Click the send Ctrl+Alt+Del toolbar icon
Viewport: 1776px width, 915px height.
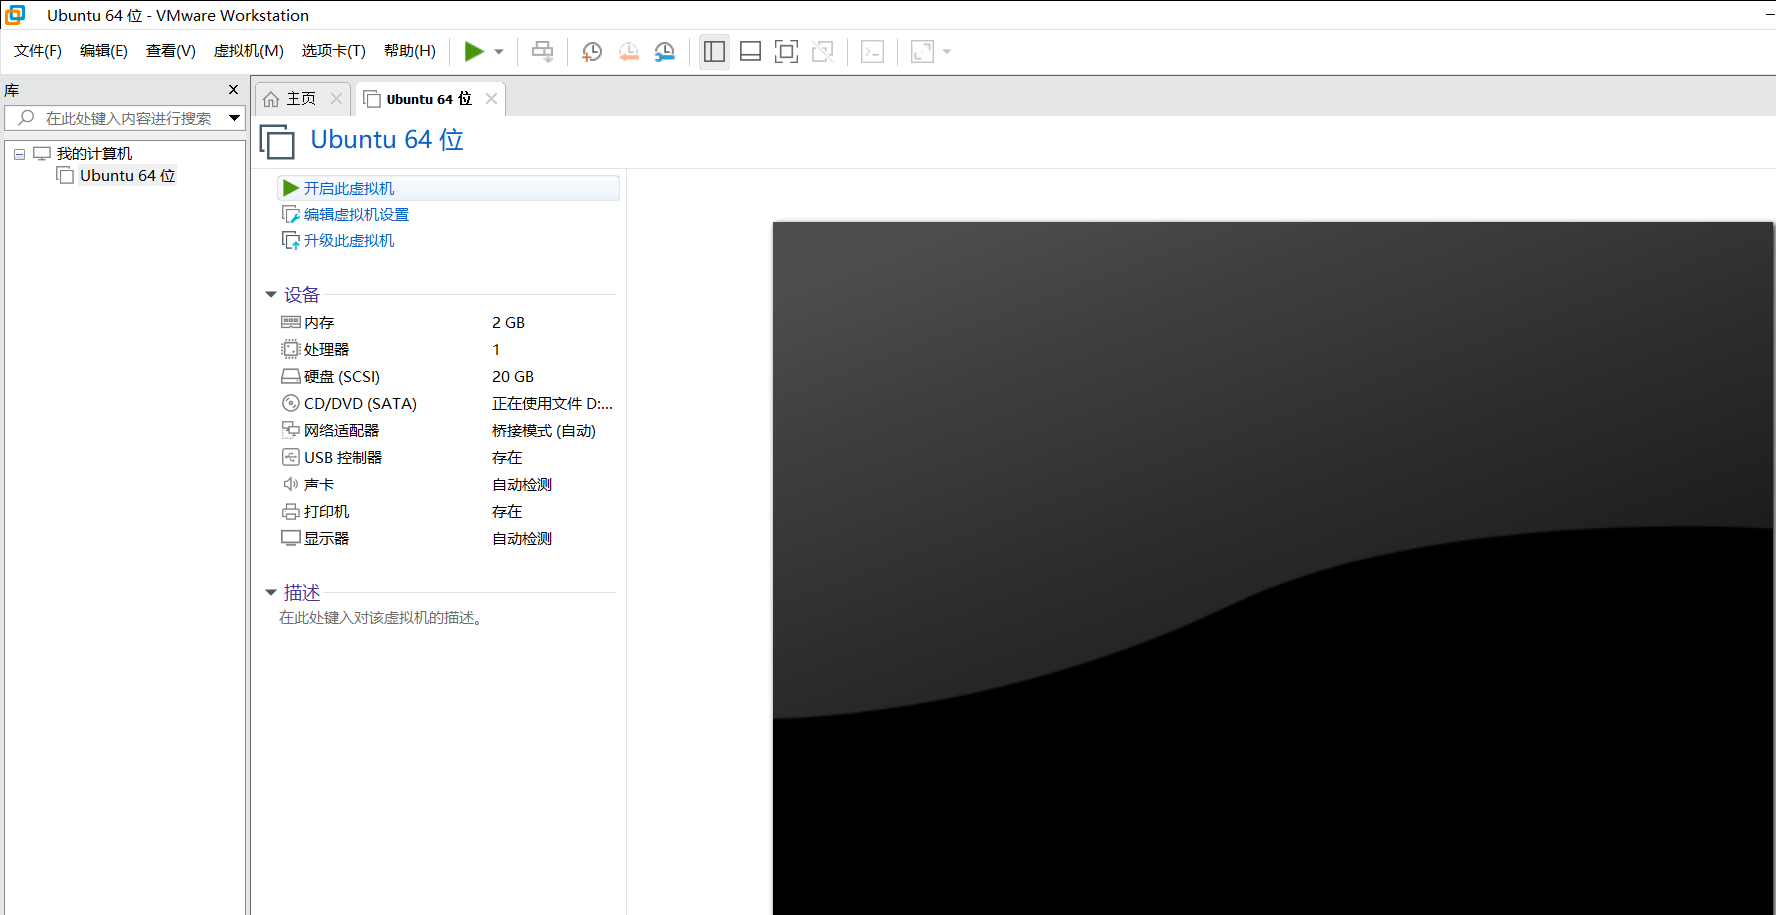542,51
